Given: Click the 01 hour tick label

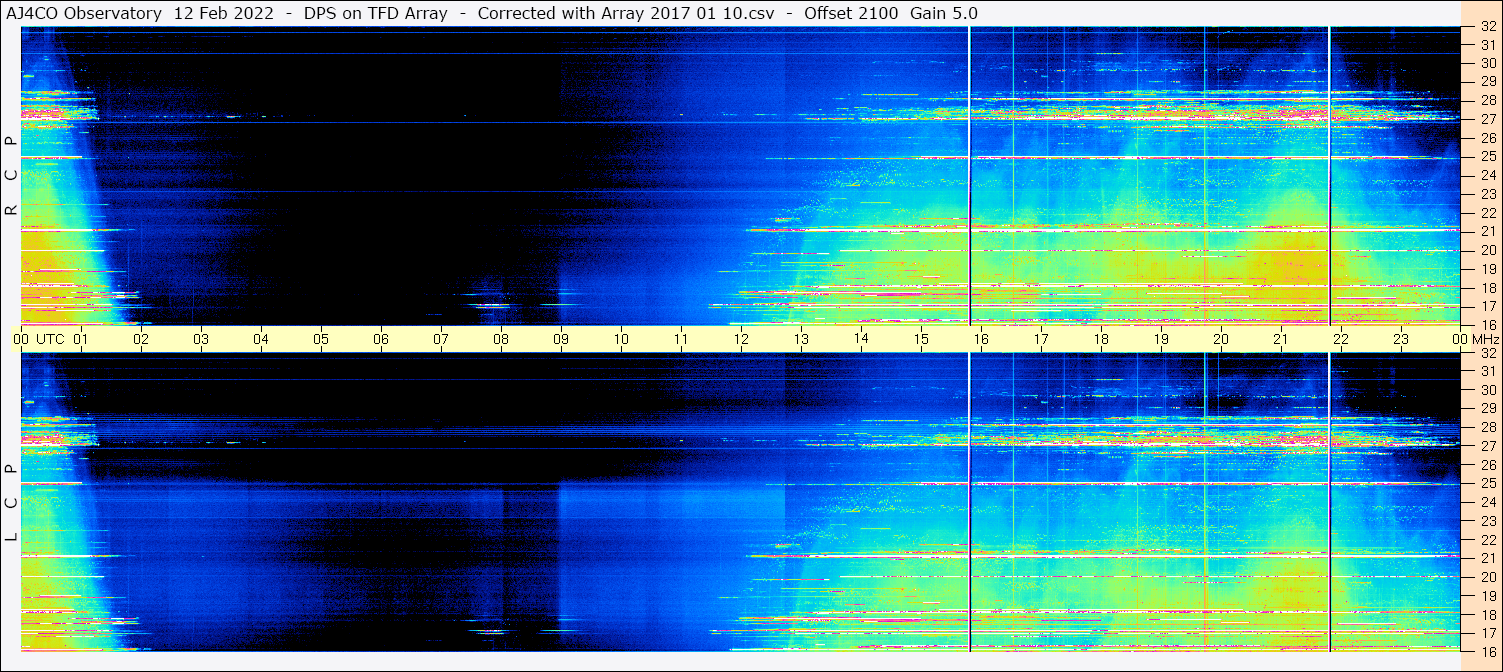Looking at the screenshot, I should pos(81,339).
